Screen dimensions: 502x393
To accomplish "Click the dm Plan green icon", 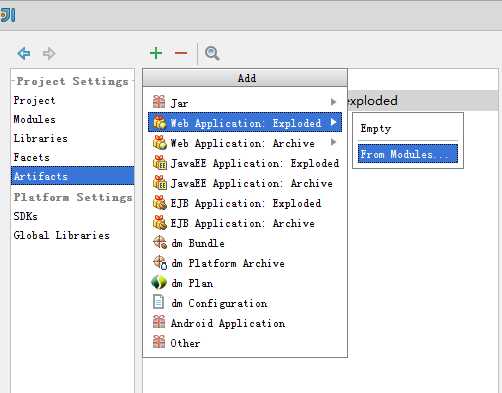I will click(159, 283).
